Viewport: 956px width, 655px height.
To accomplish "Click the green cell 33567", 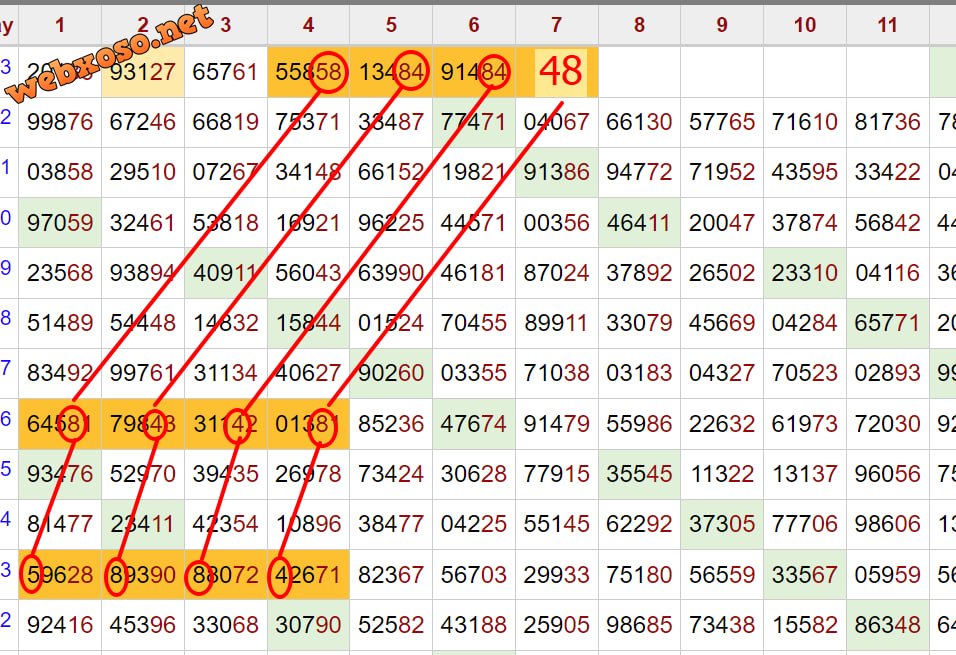I will coord(805,574).
